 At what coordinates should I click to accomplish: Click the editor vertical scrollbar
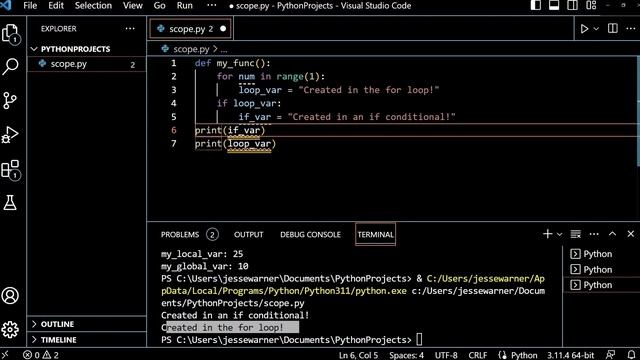coord(638,111)
